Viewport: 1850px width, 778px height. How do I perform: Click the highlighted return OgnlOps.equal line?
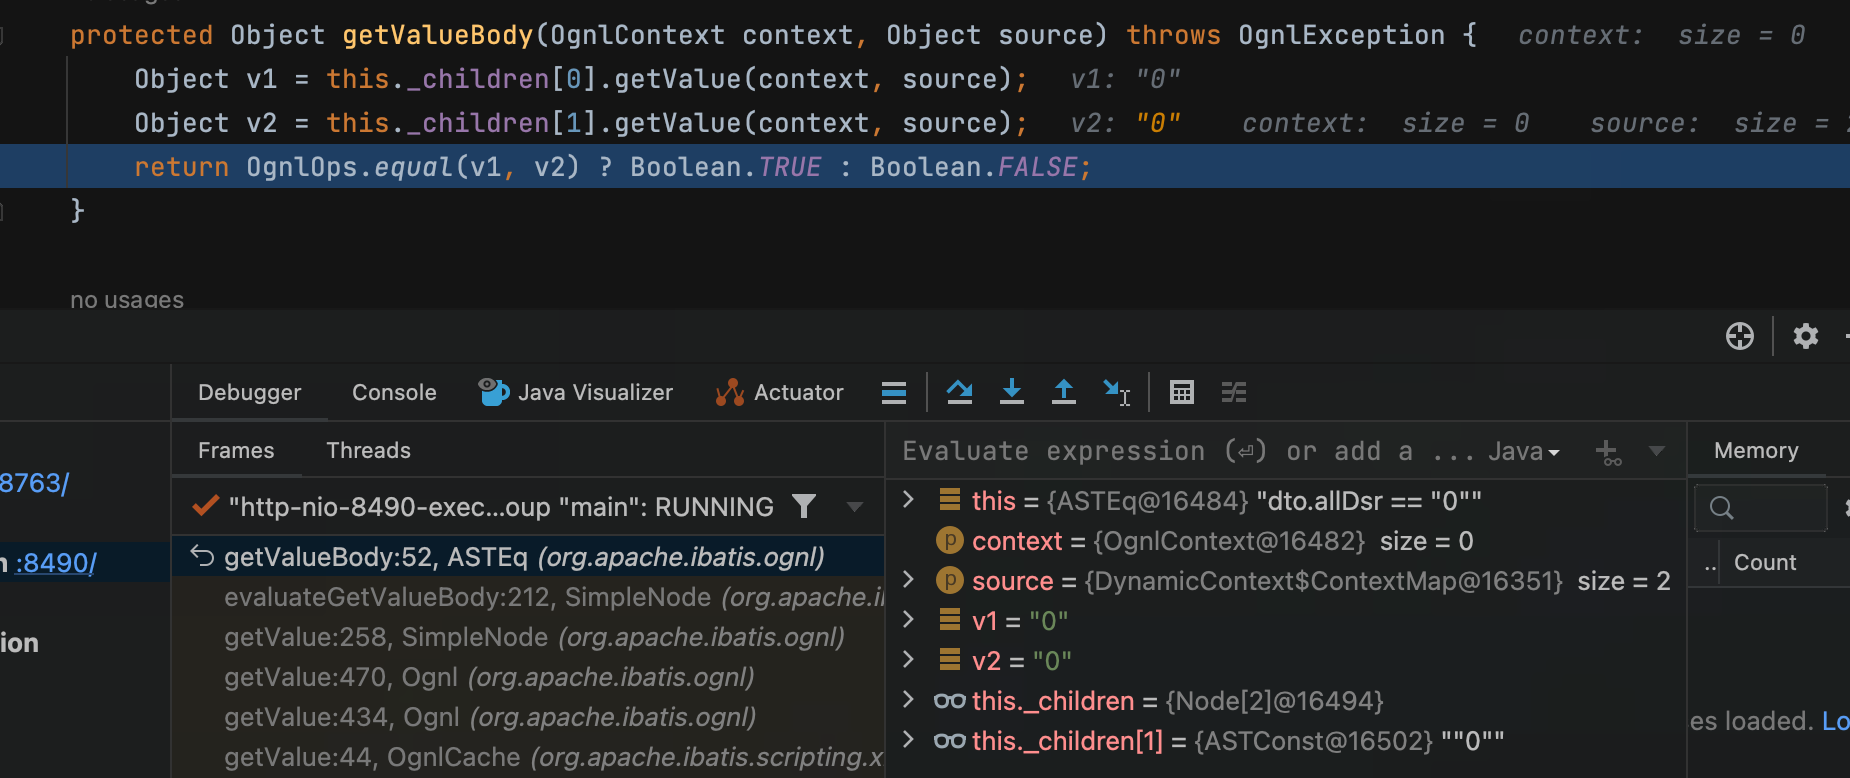[925, 167]
